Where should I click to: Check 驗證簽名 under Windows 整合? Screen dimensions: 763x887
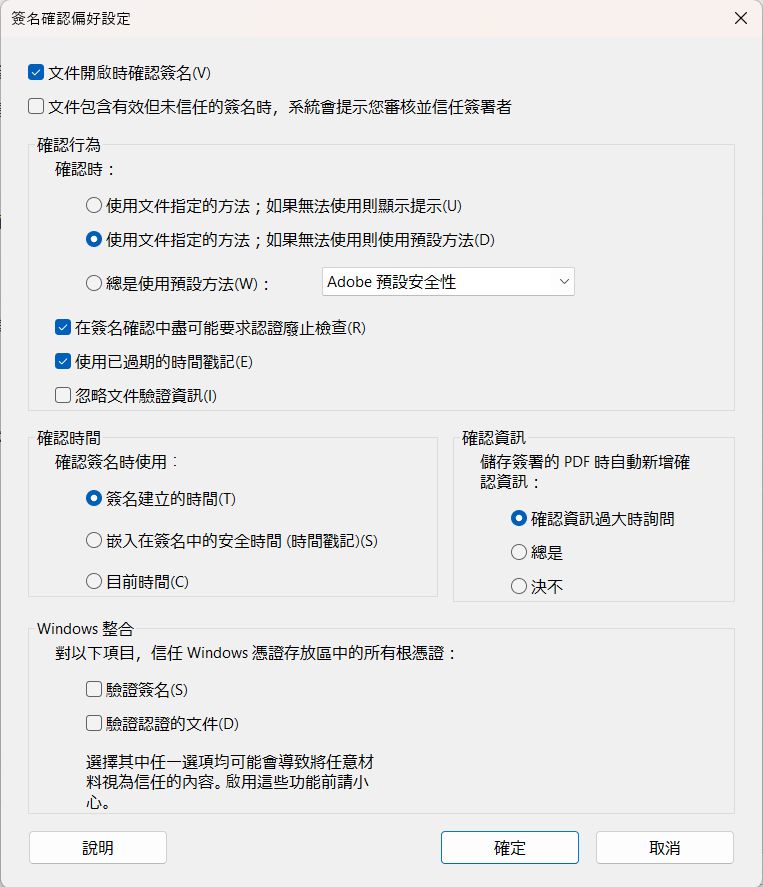[94, 689]
